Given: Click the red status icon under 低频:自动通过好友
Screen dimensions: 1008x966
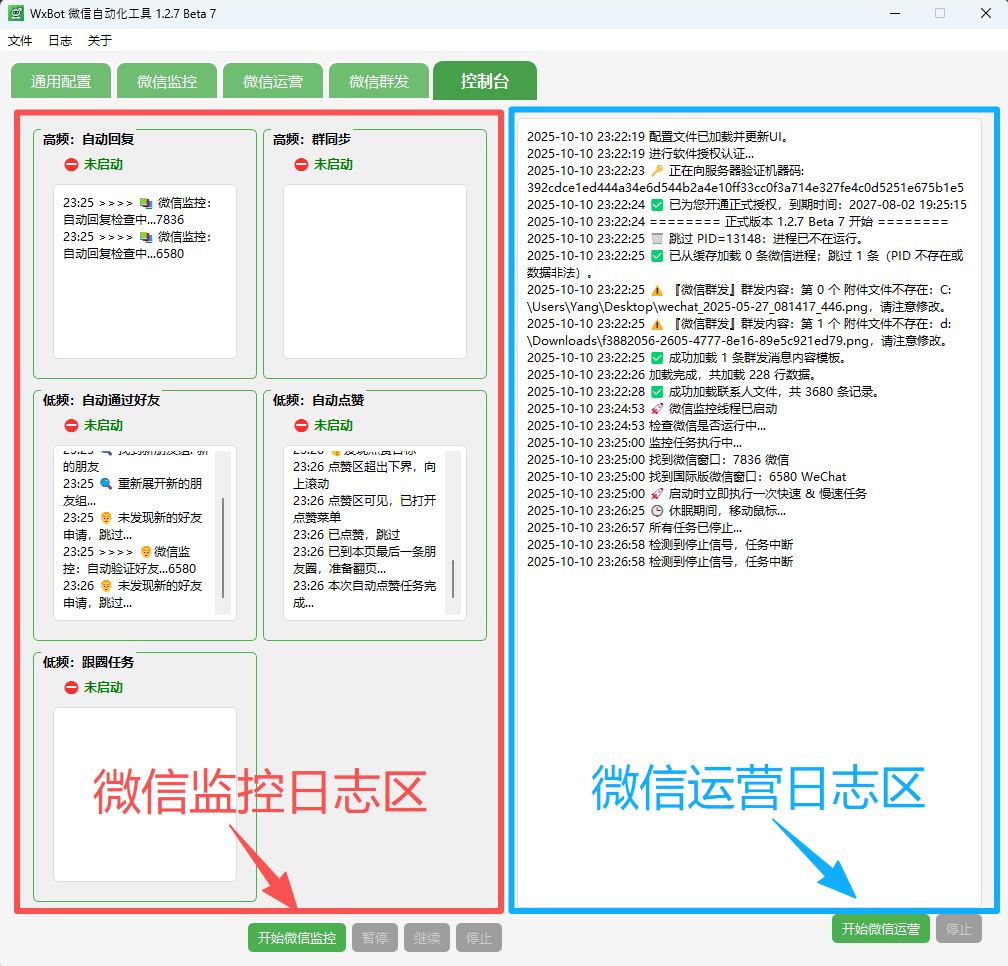Looking at the screenshot, I should 71,425.
